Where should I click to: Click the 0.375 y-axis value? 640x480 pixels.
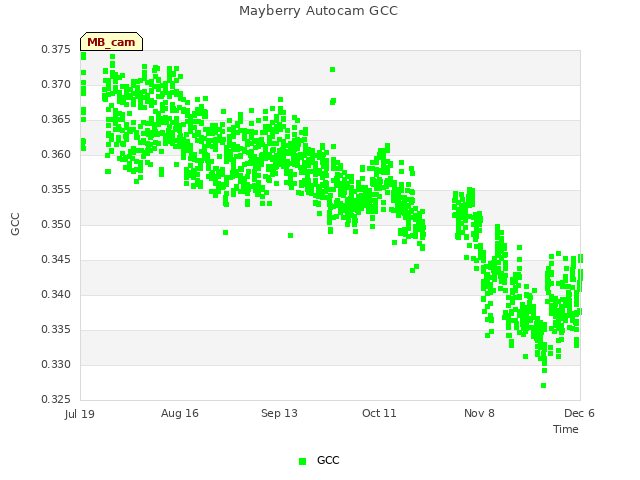click(56, 50)
